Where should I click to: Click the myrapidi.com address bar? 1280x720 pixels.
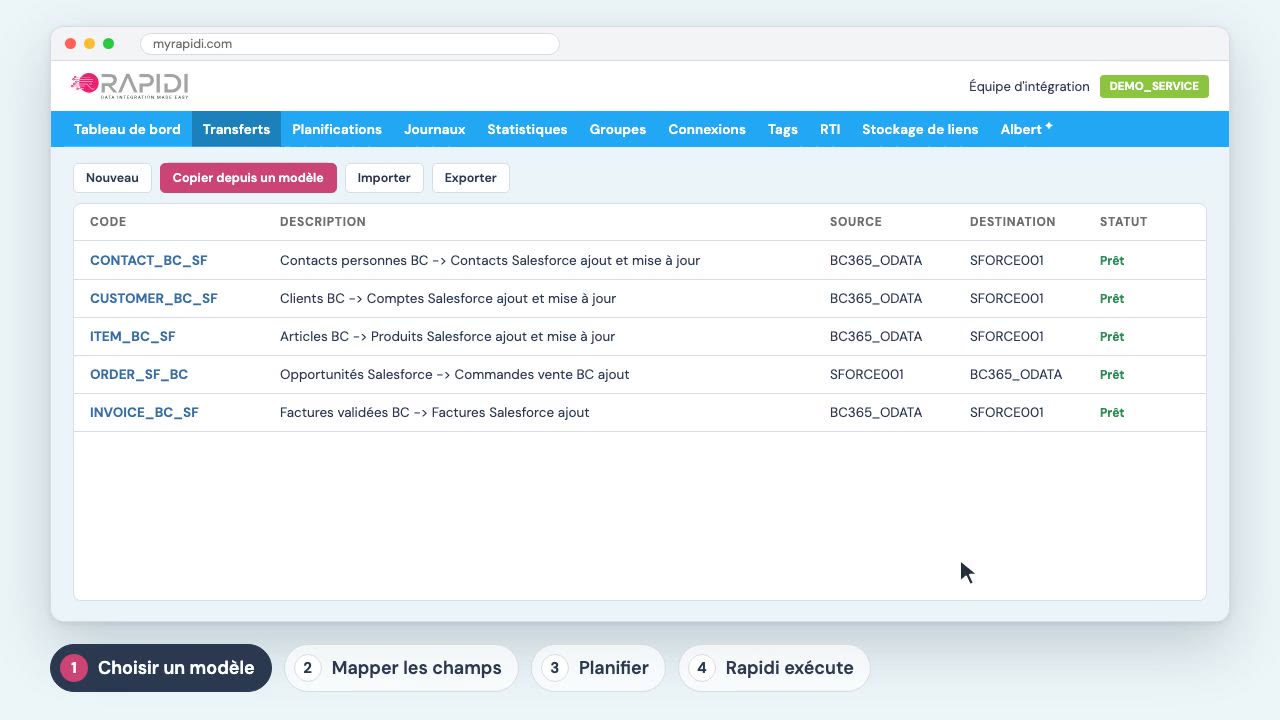pyautogui.click(x=349, y=44)
